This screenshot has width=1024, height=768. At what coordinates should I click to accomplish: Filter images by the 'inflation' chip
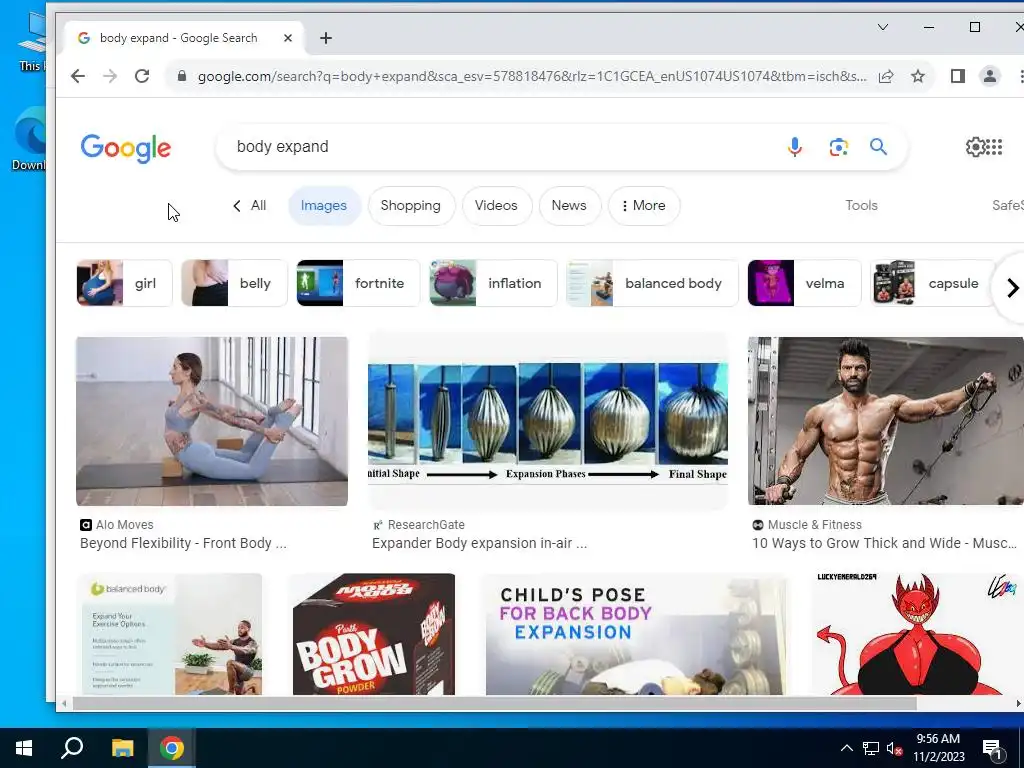[x=493, y=283]
